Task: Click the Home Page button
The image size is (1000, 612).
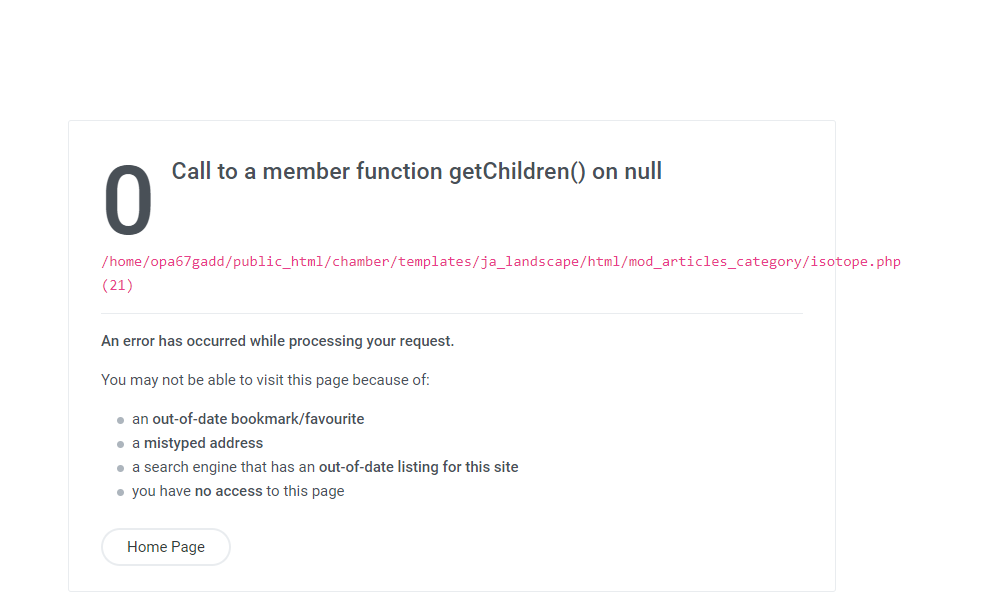Action: pyautogui.click(x=166, y=547)
